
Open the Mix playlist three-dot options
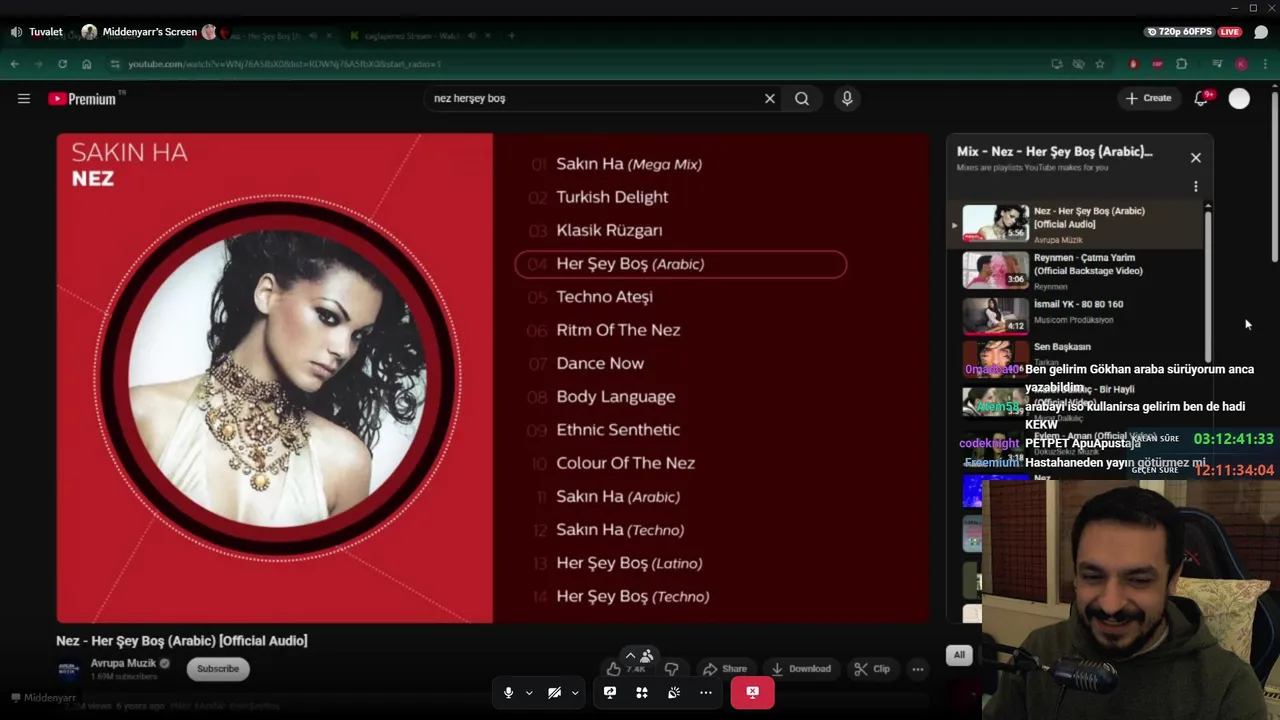pyautogui.click(x=1196, y=187)
